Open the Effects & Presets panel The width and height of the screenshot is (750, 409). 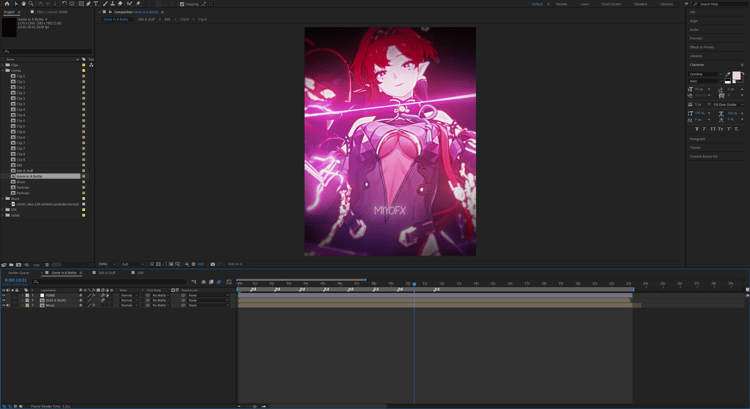(x=702, y=47)
